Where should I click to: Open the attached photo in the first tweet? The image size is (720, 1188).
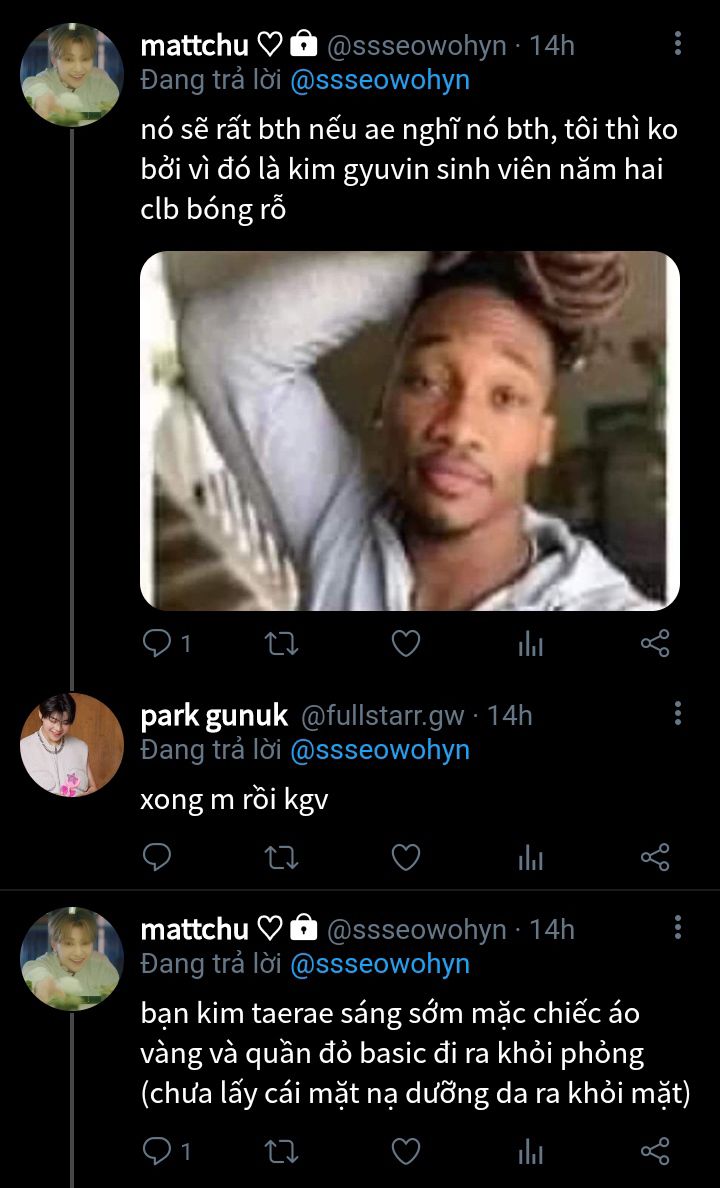(409, 430)
